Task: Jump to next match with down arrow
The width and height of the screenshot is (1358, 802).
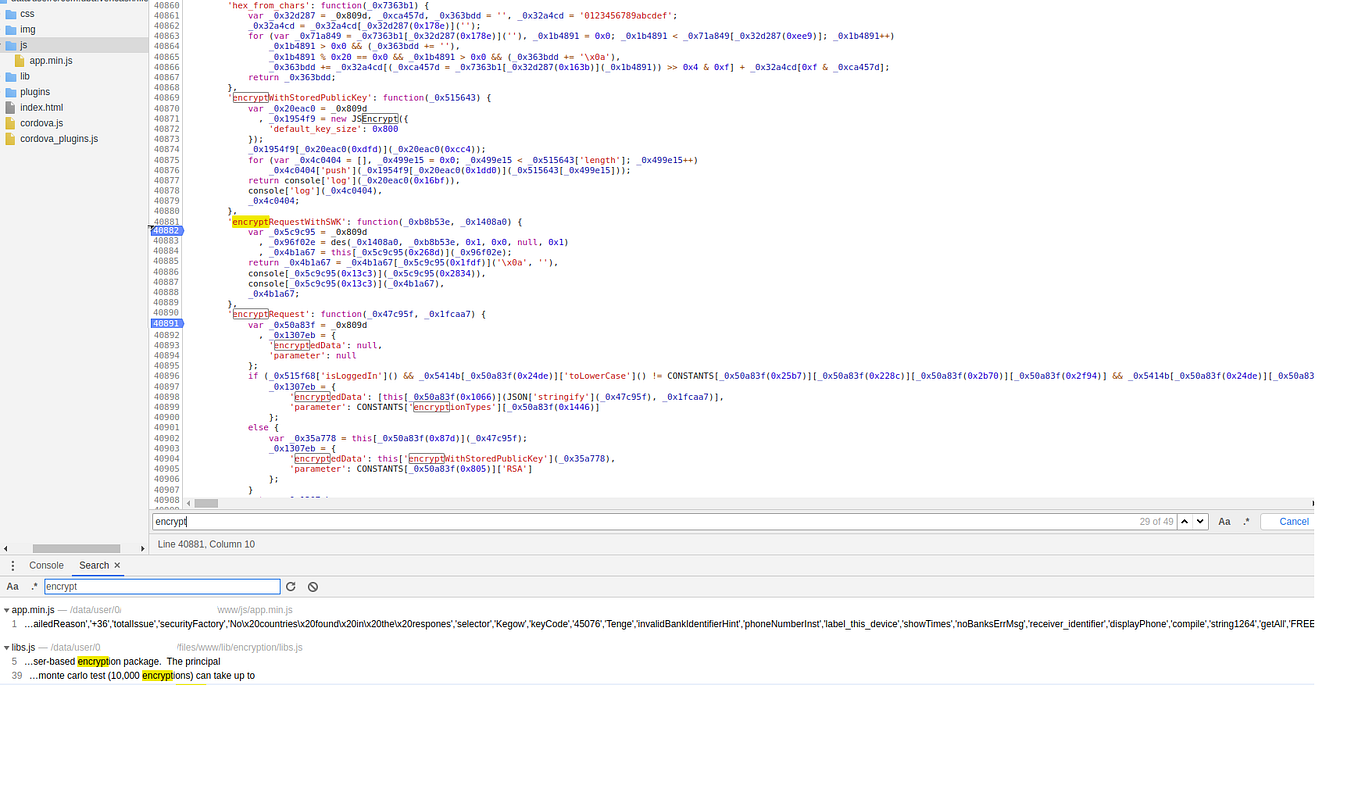Action: (x=1200, y=521)
